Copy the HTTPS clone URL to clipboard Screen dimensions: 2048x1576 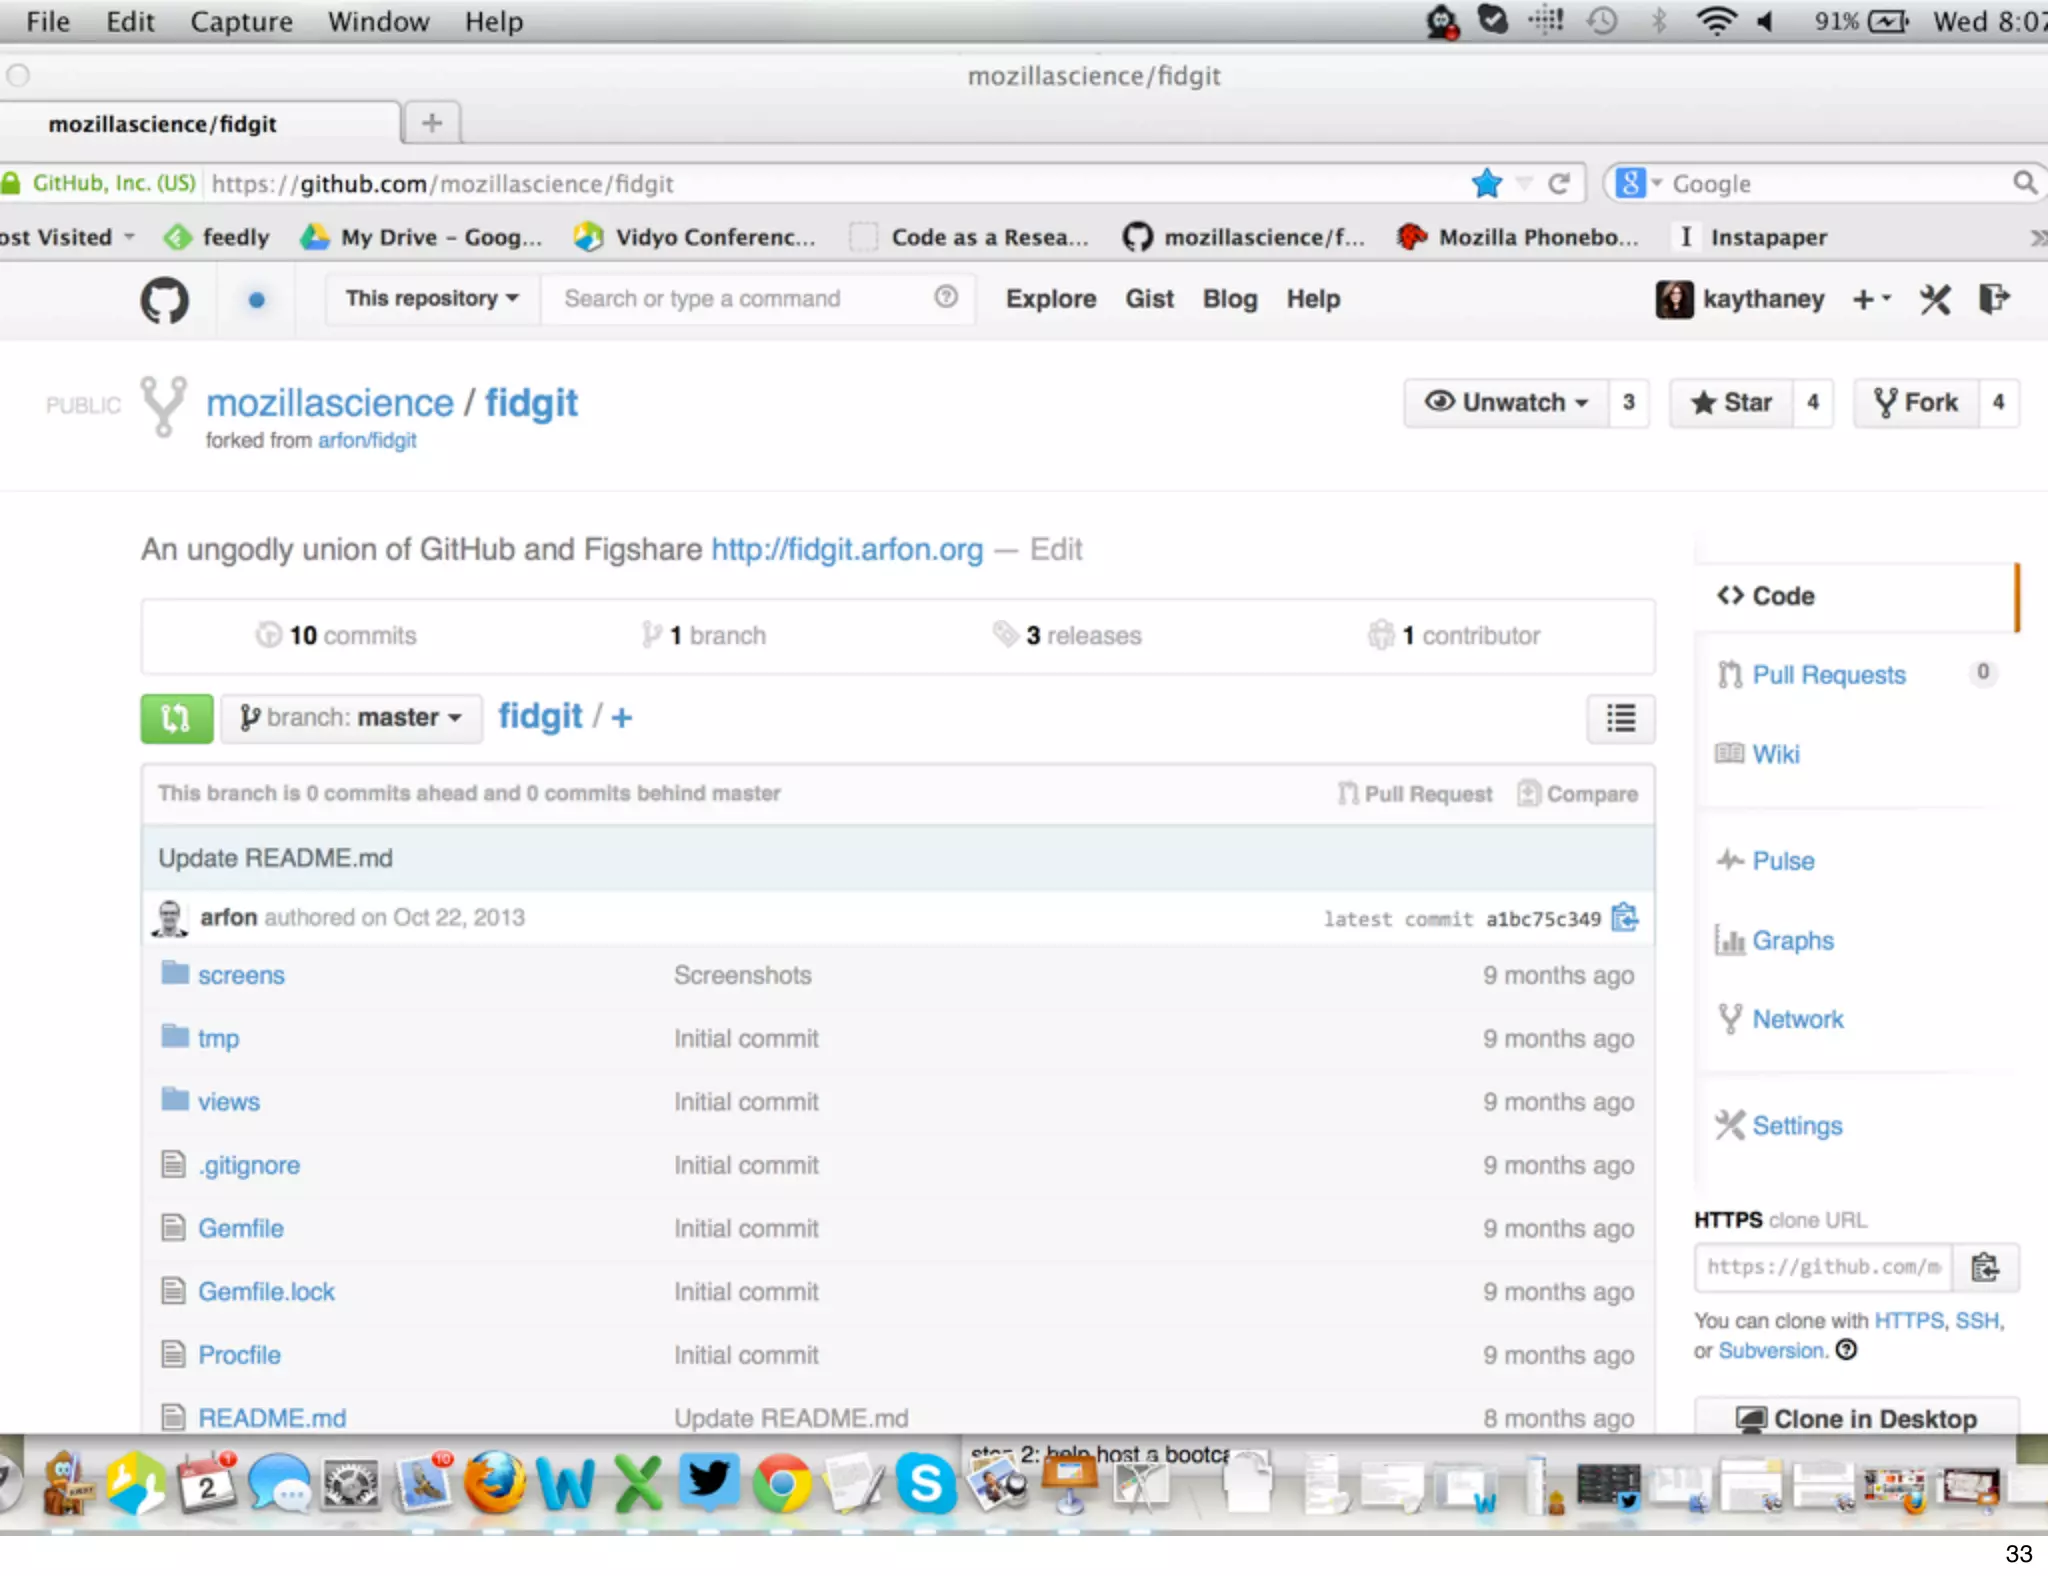pyautogui.click(x=1985, y=1267)
